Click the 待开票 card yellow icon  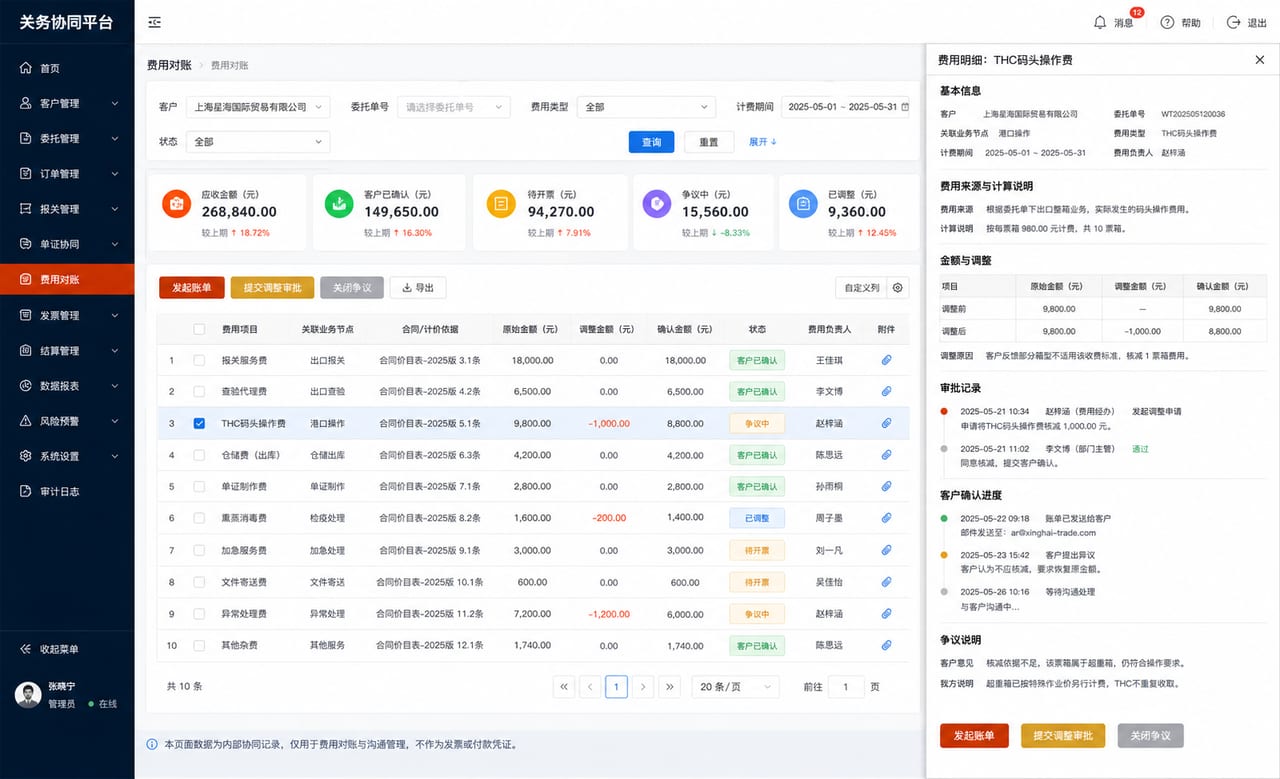coord(501,204)
